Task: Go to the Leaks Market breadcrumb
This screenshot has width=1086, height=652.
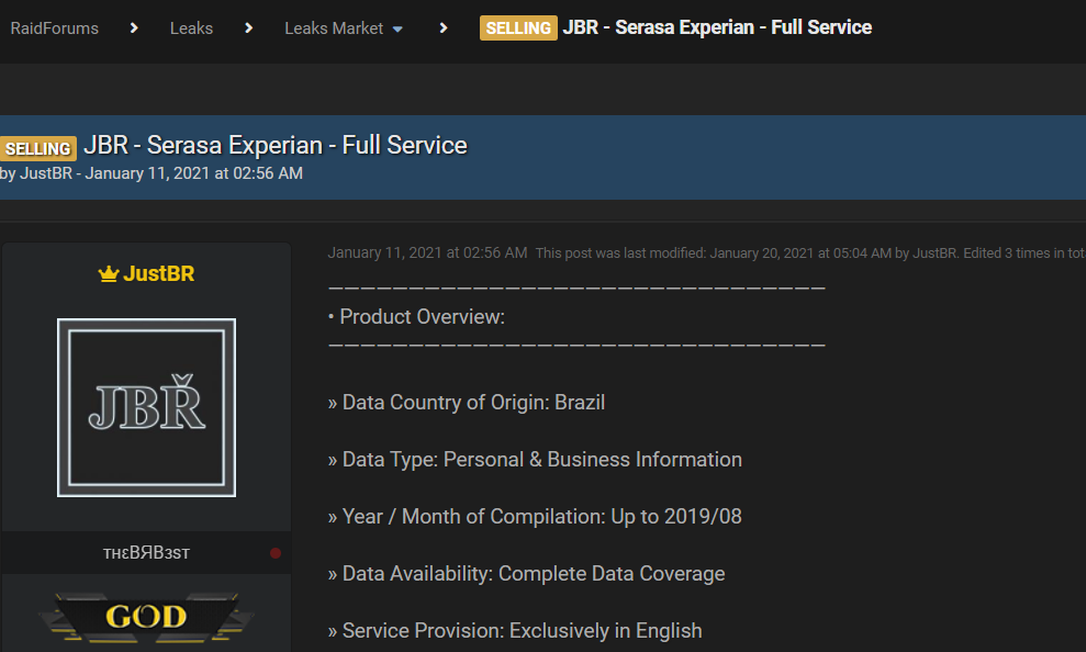Action: point(333,28)
